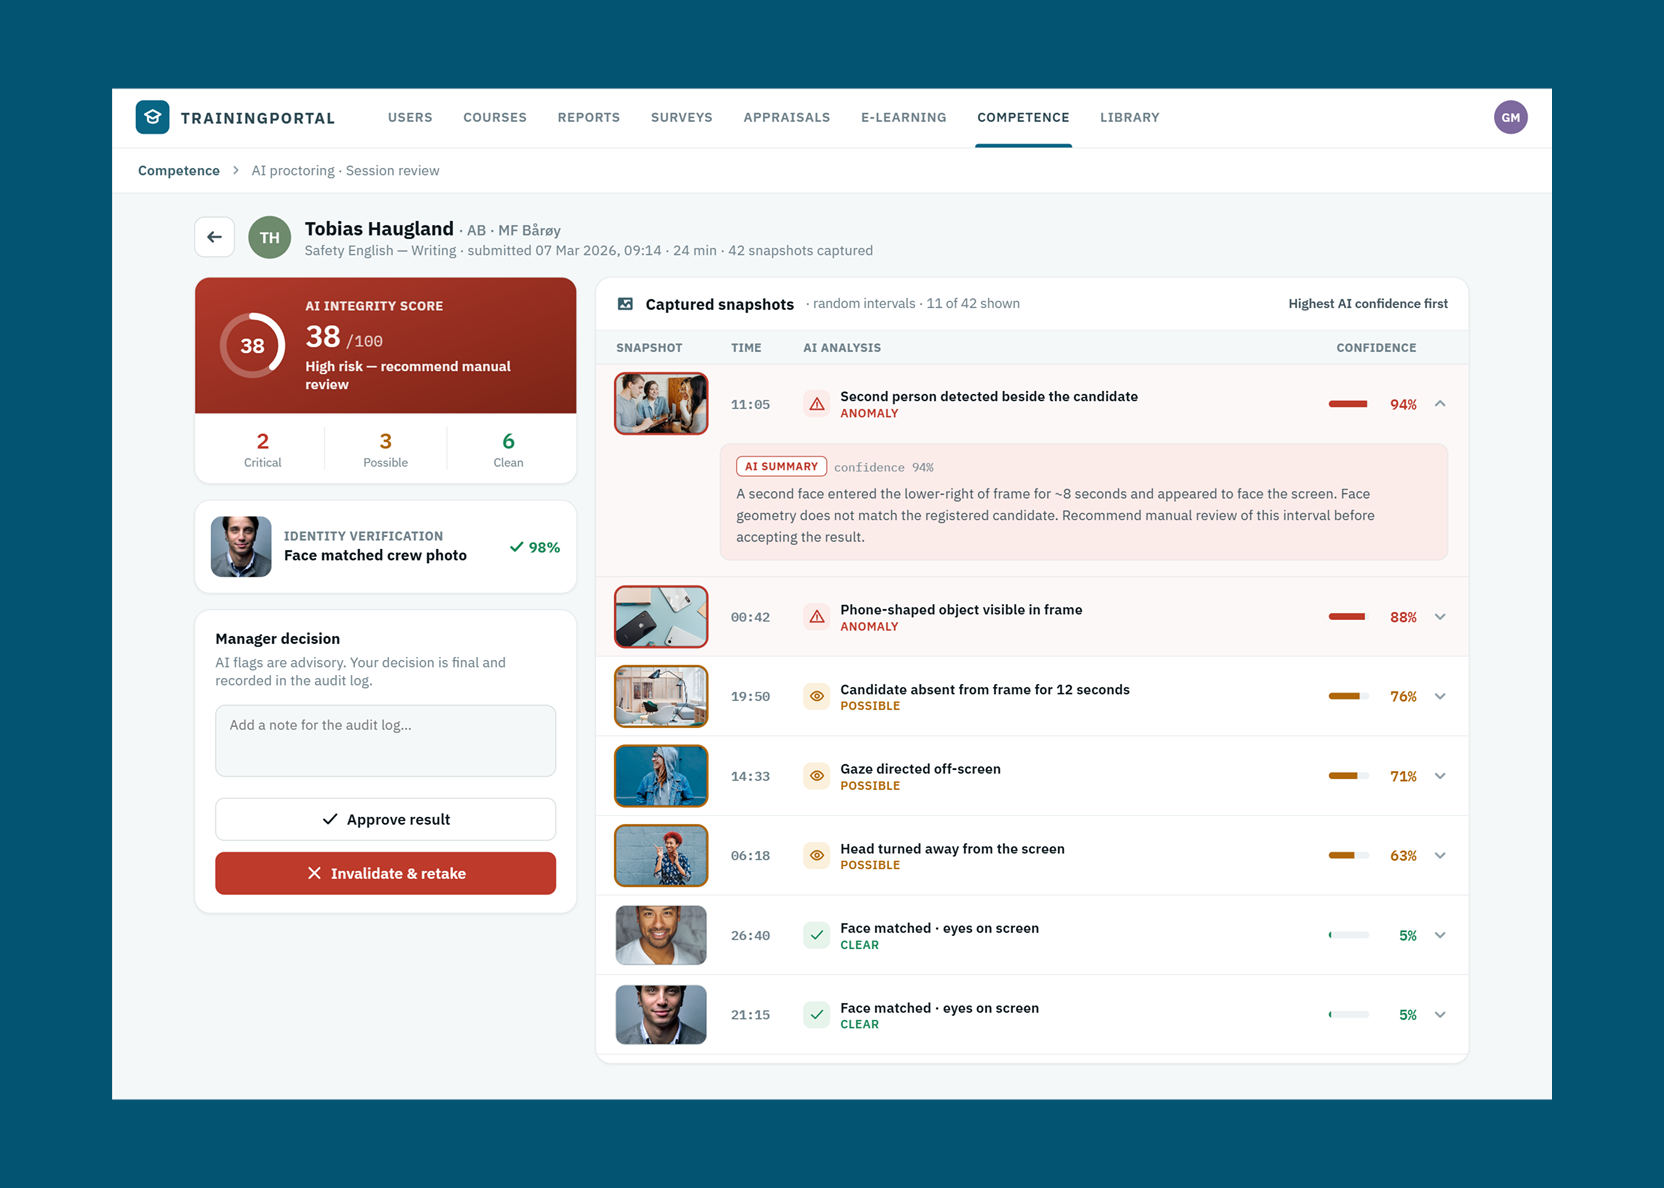Expand the 21:15 Face matched row

click(x=1440, y=1015)
